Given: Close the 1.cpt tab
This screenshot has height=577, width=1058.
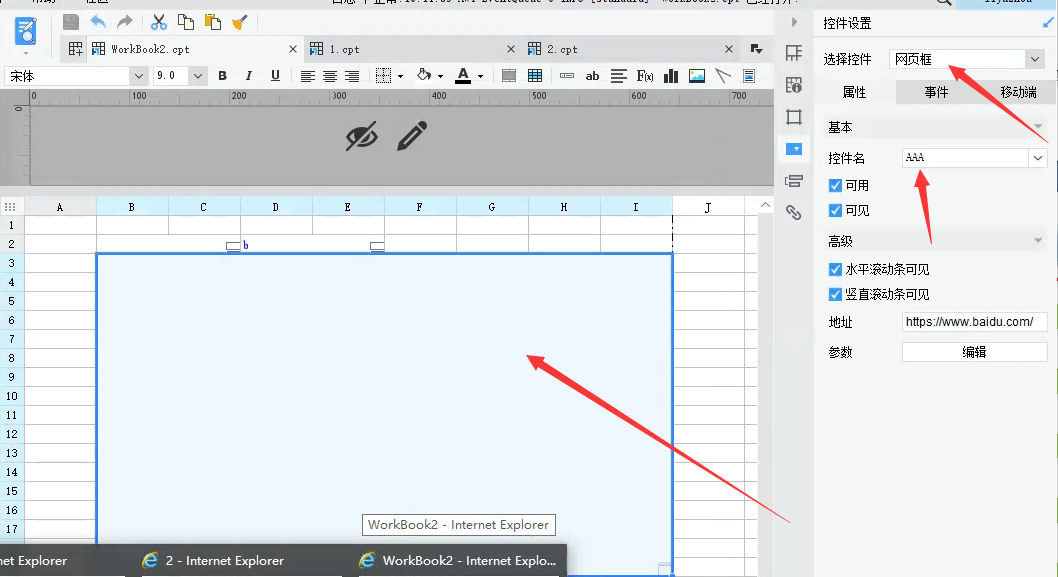Looking at the screenshot, I should [511, 49].
